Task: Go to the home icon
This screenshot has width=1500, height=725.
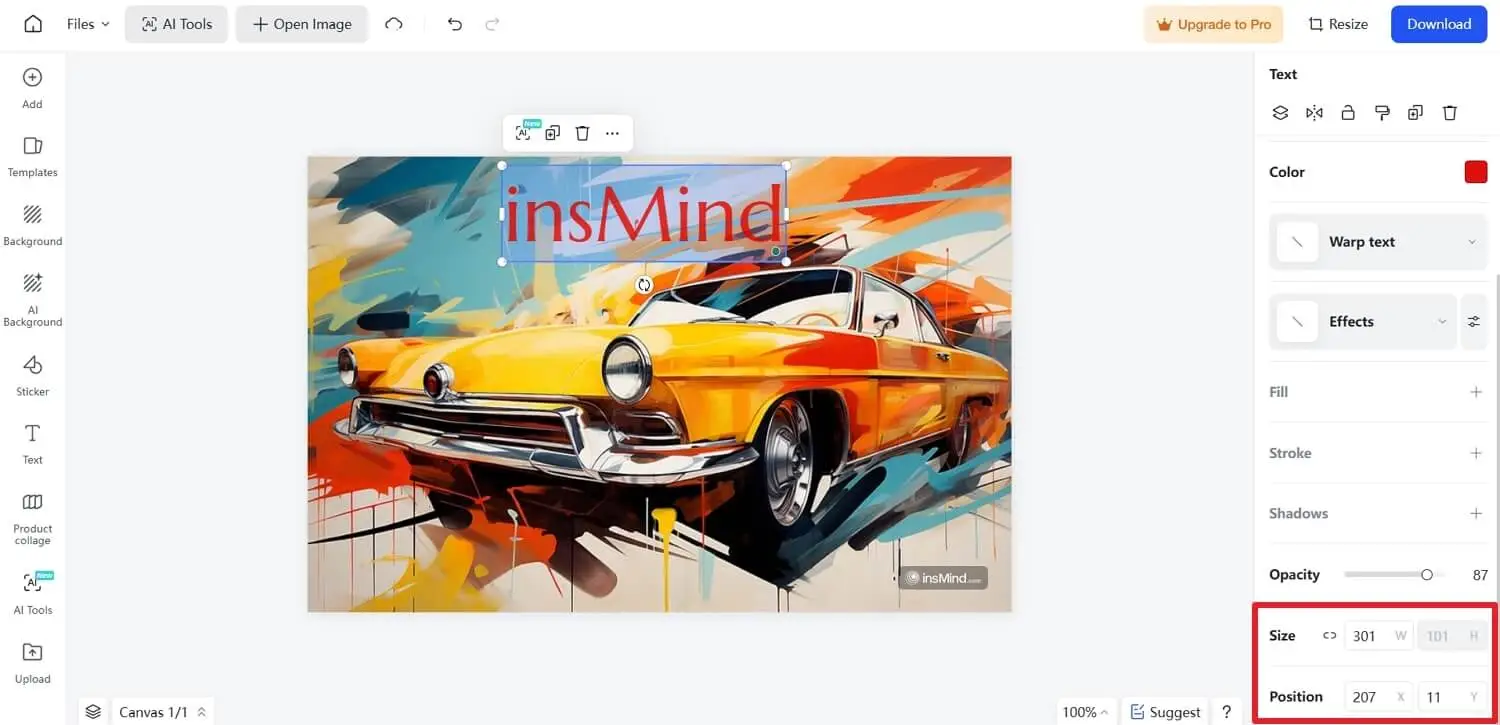Action: pyautogui.click(x=33, y=24)
